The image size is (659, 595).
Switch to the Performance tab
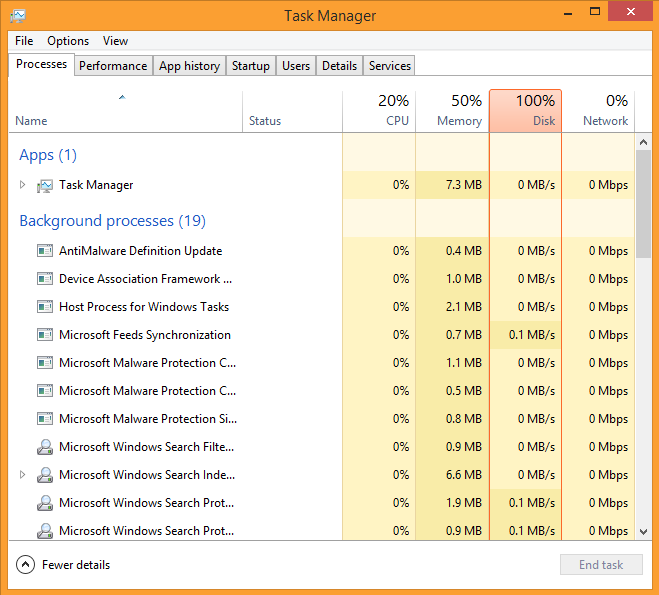(x=113, y=66)
